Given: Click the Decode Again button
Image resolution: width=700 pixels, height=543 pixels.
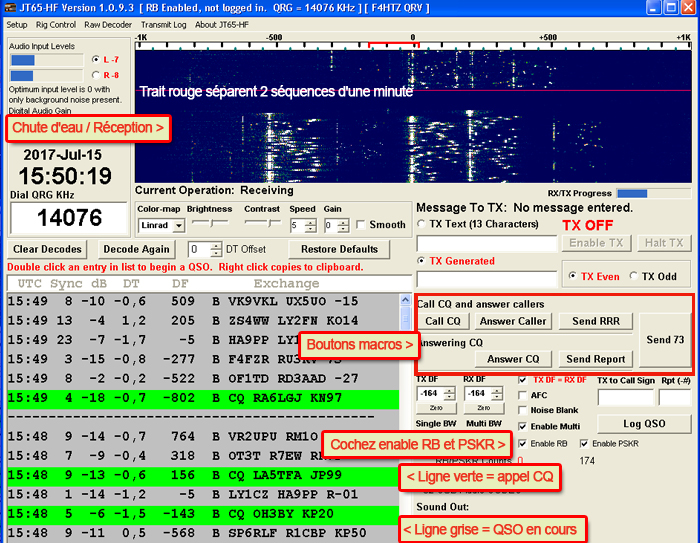Looking at the screenshot, I should (x=137, y=249).
